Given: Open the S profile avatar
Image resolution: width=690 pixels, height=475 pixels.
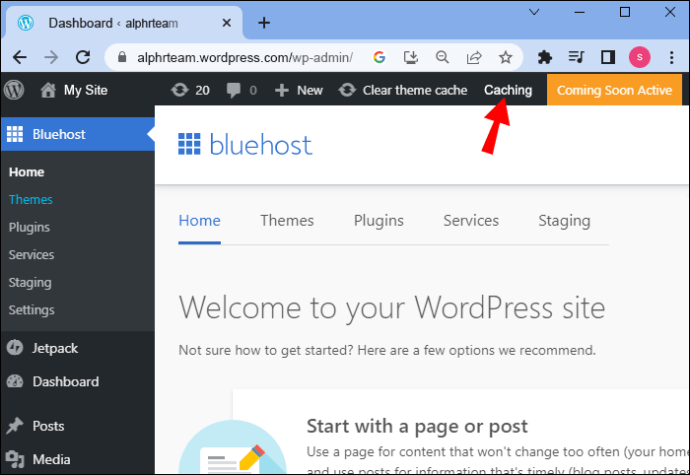Looking at the screenshot, I should 639,57.
